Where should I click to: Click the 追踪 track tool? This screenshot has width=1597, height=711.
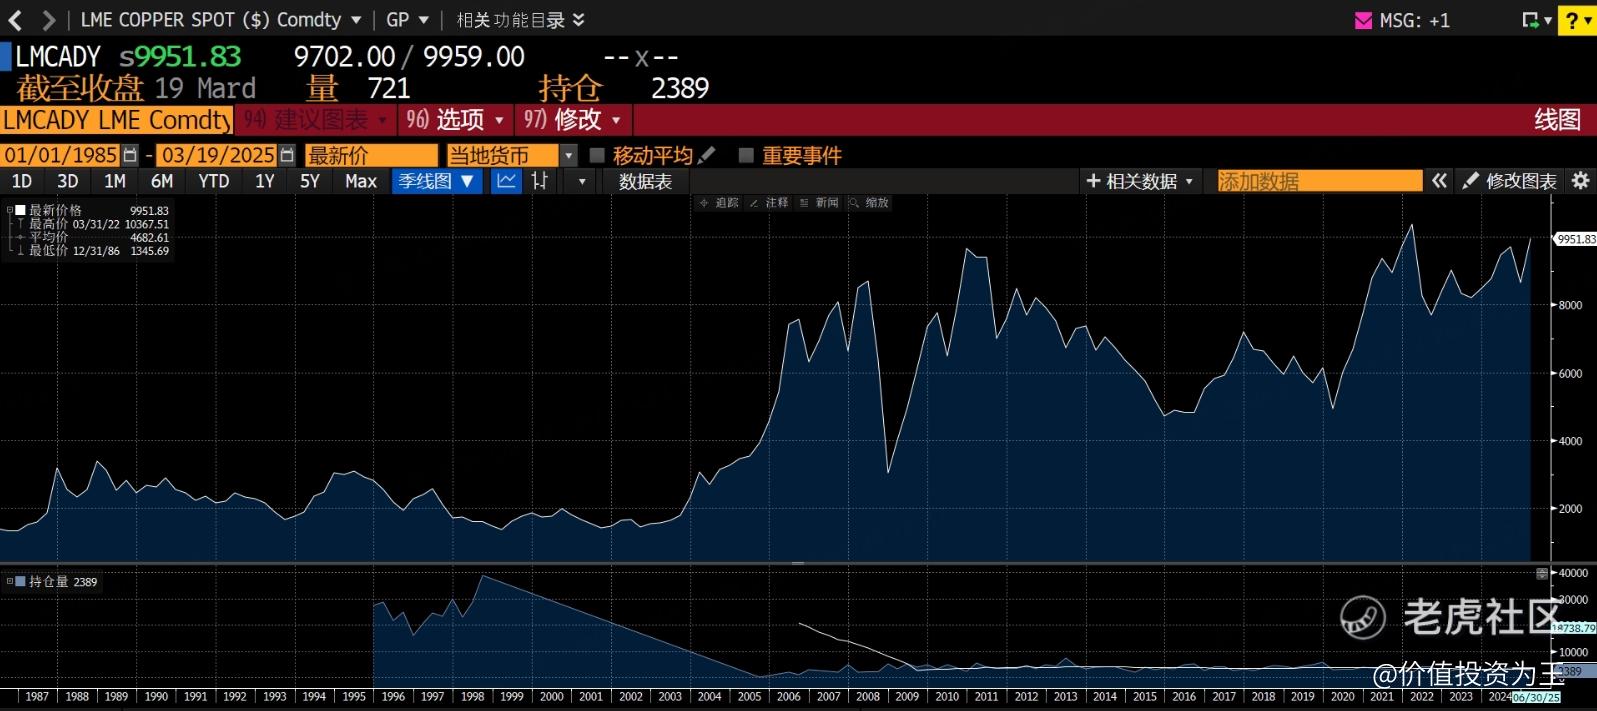point(719,202)
